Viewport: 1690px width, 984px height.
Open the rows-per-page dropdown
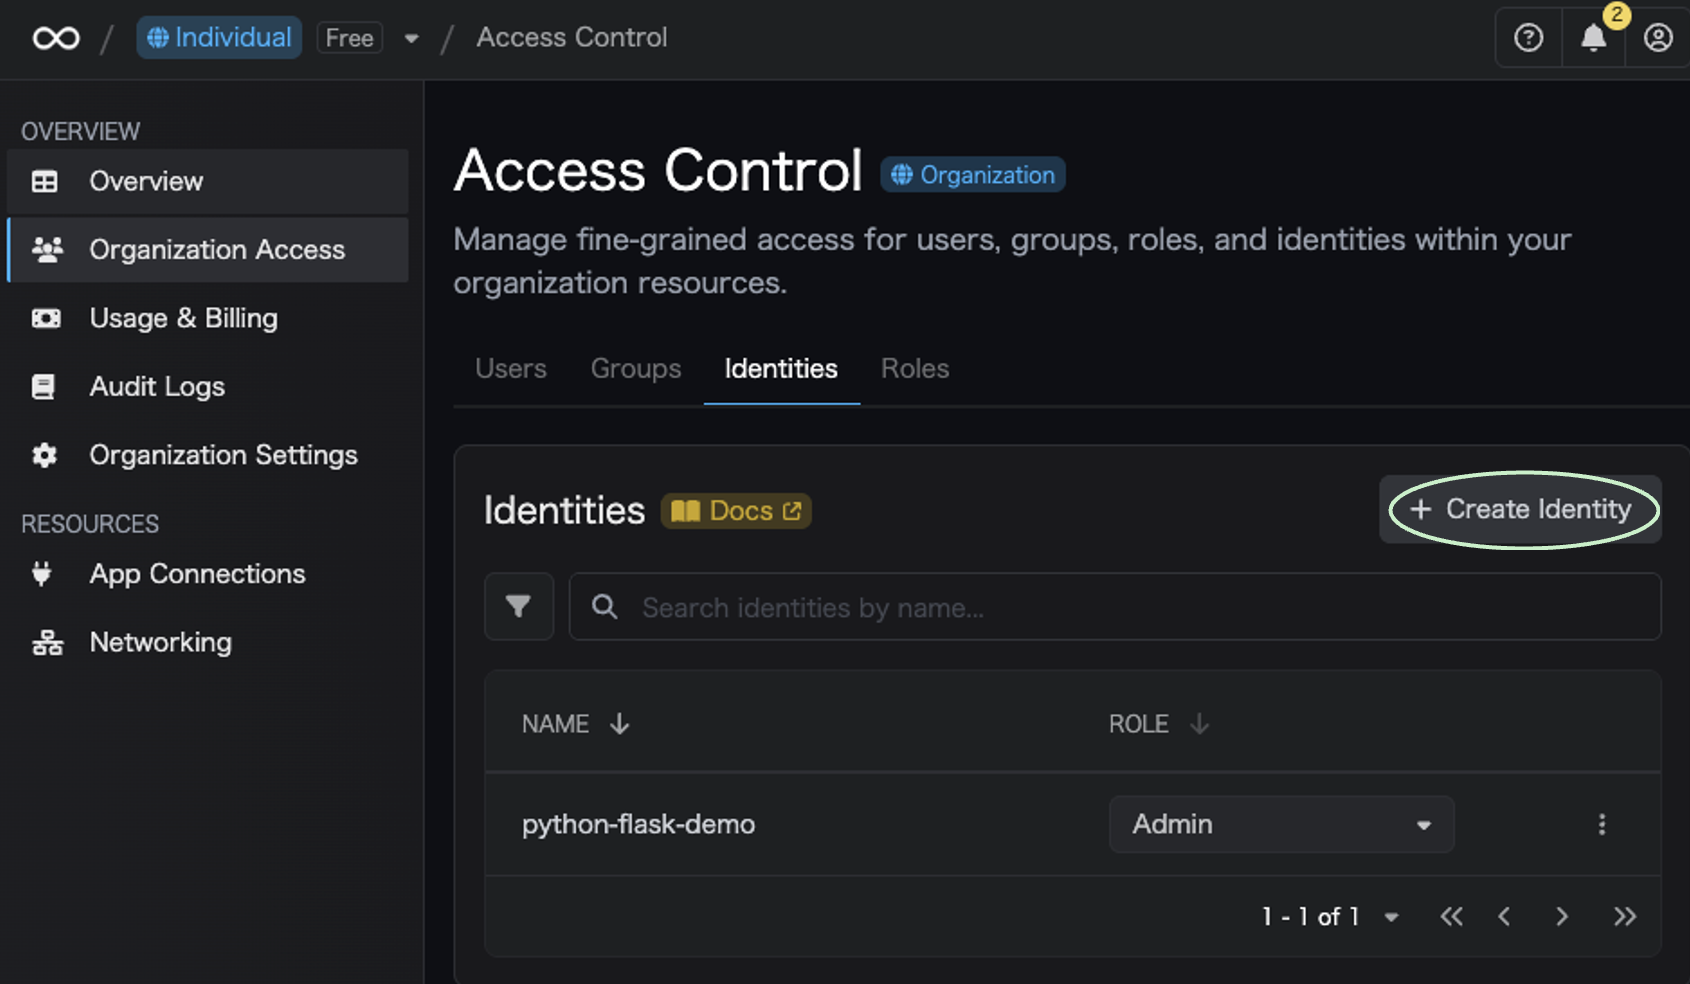(x=1391, y=917)
